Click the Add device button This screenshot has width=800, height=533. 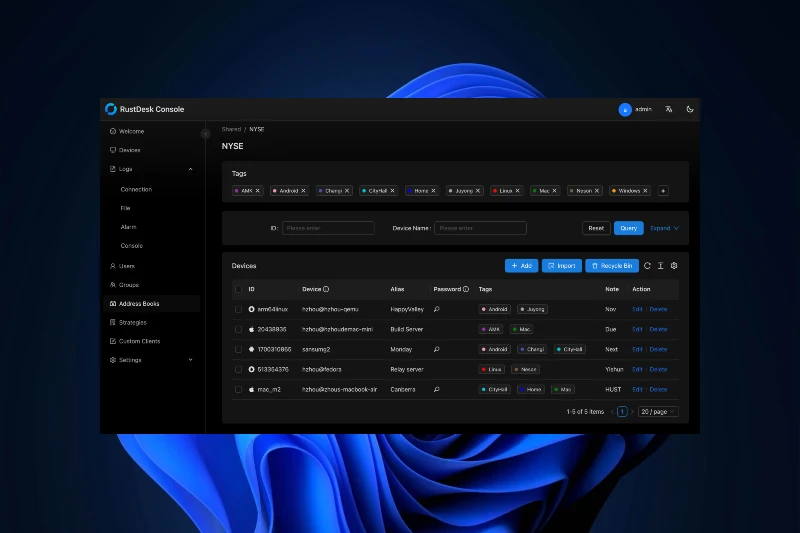click(x=521, y=266)
